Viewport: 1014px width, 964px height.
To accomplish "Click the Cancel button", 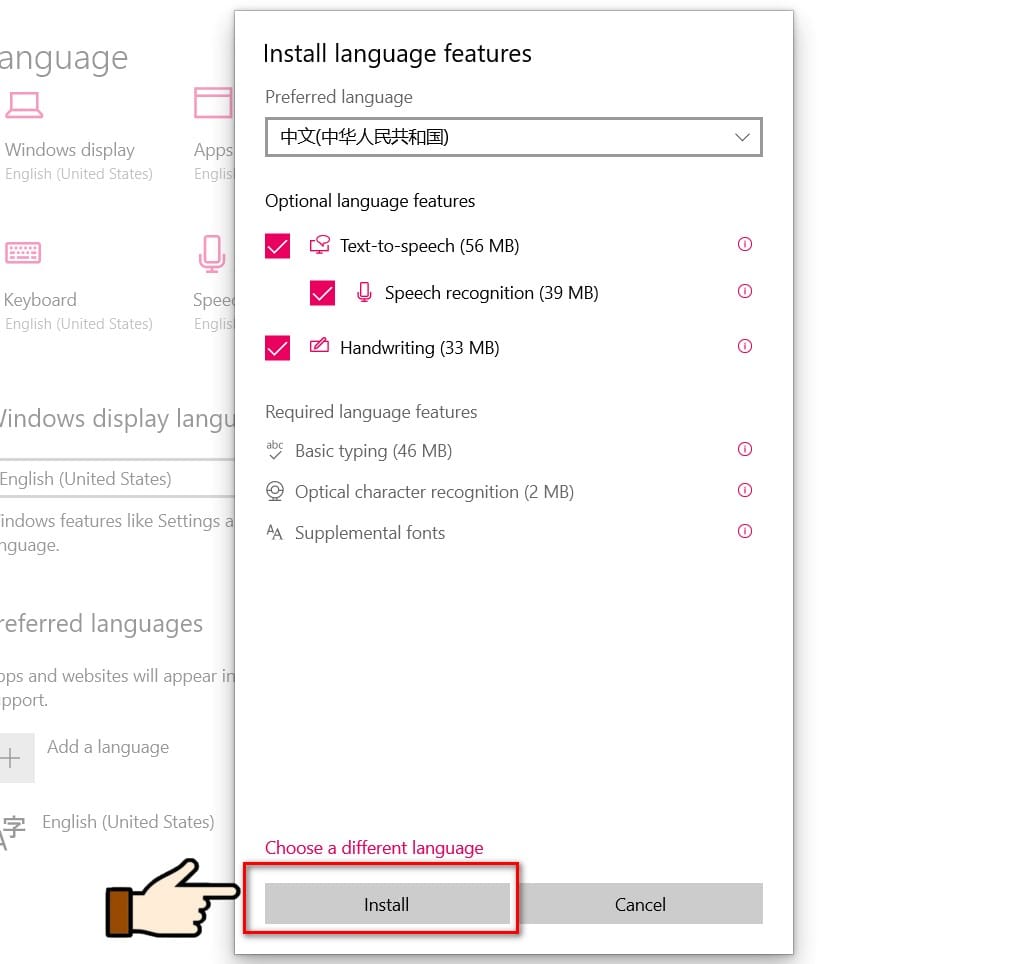I will (x=640, y=904).
